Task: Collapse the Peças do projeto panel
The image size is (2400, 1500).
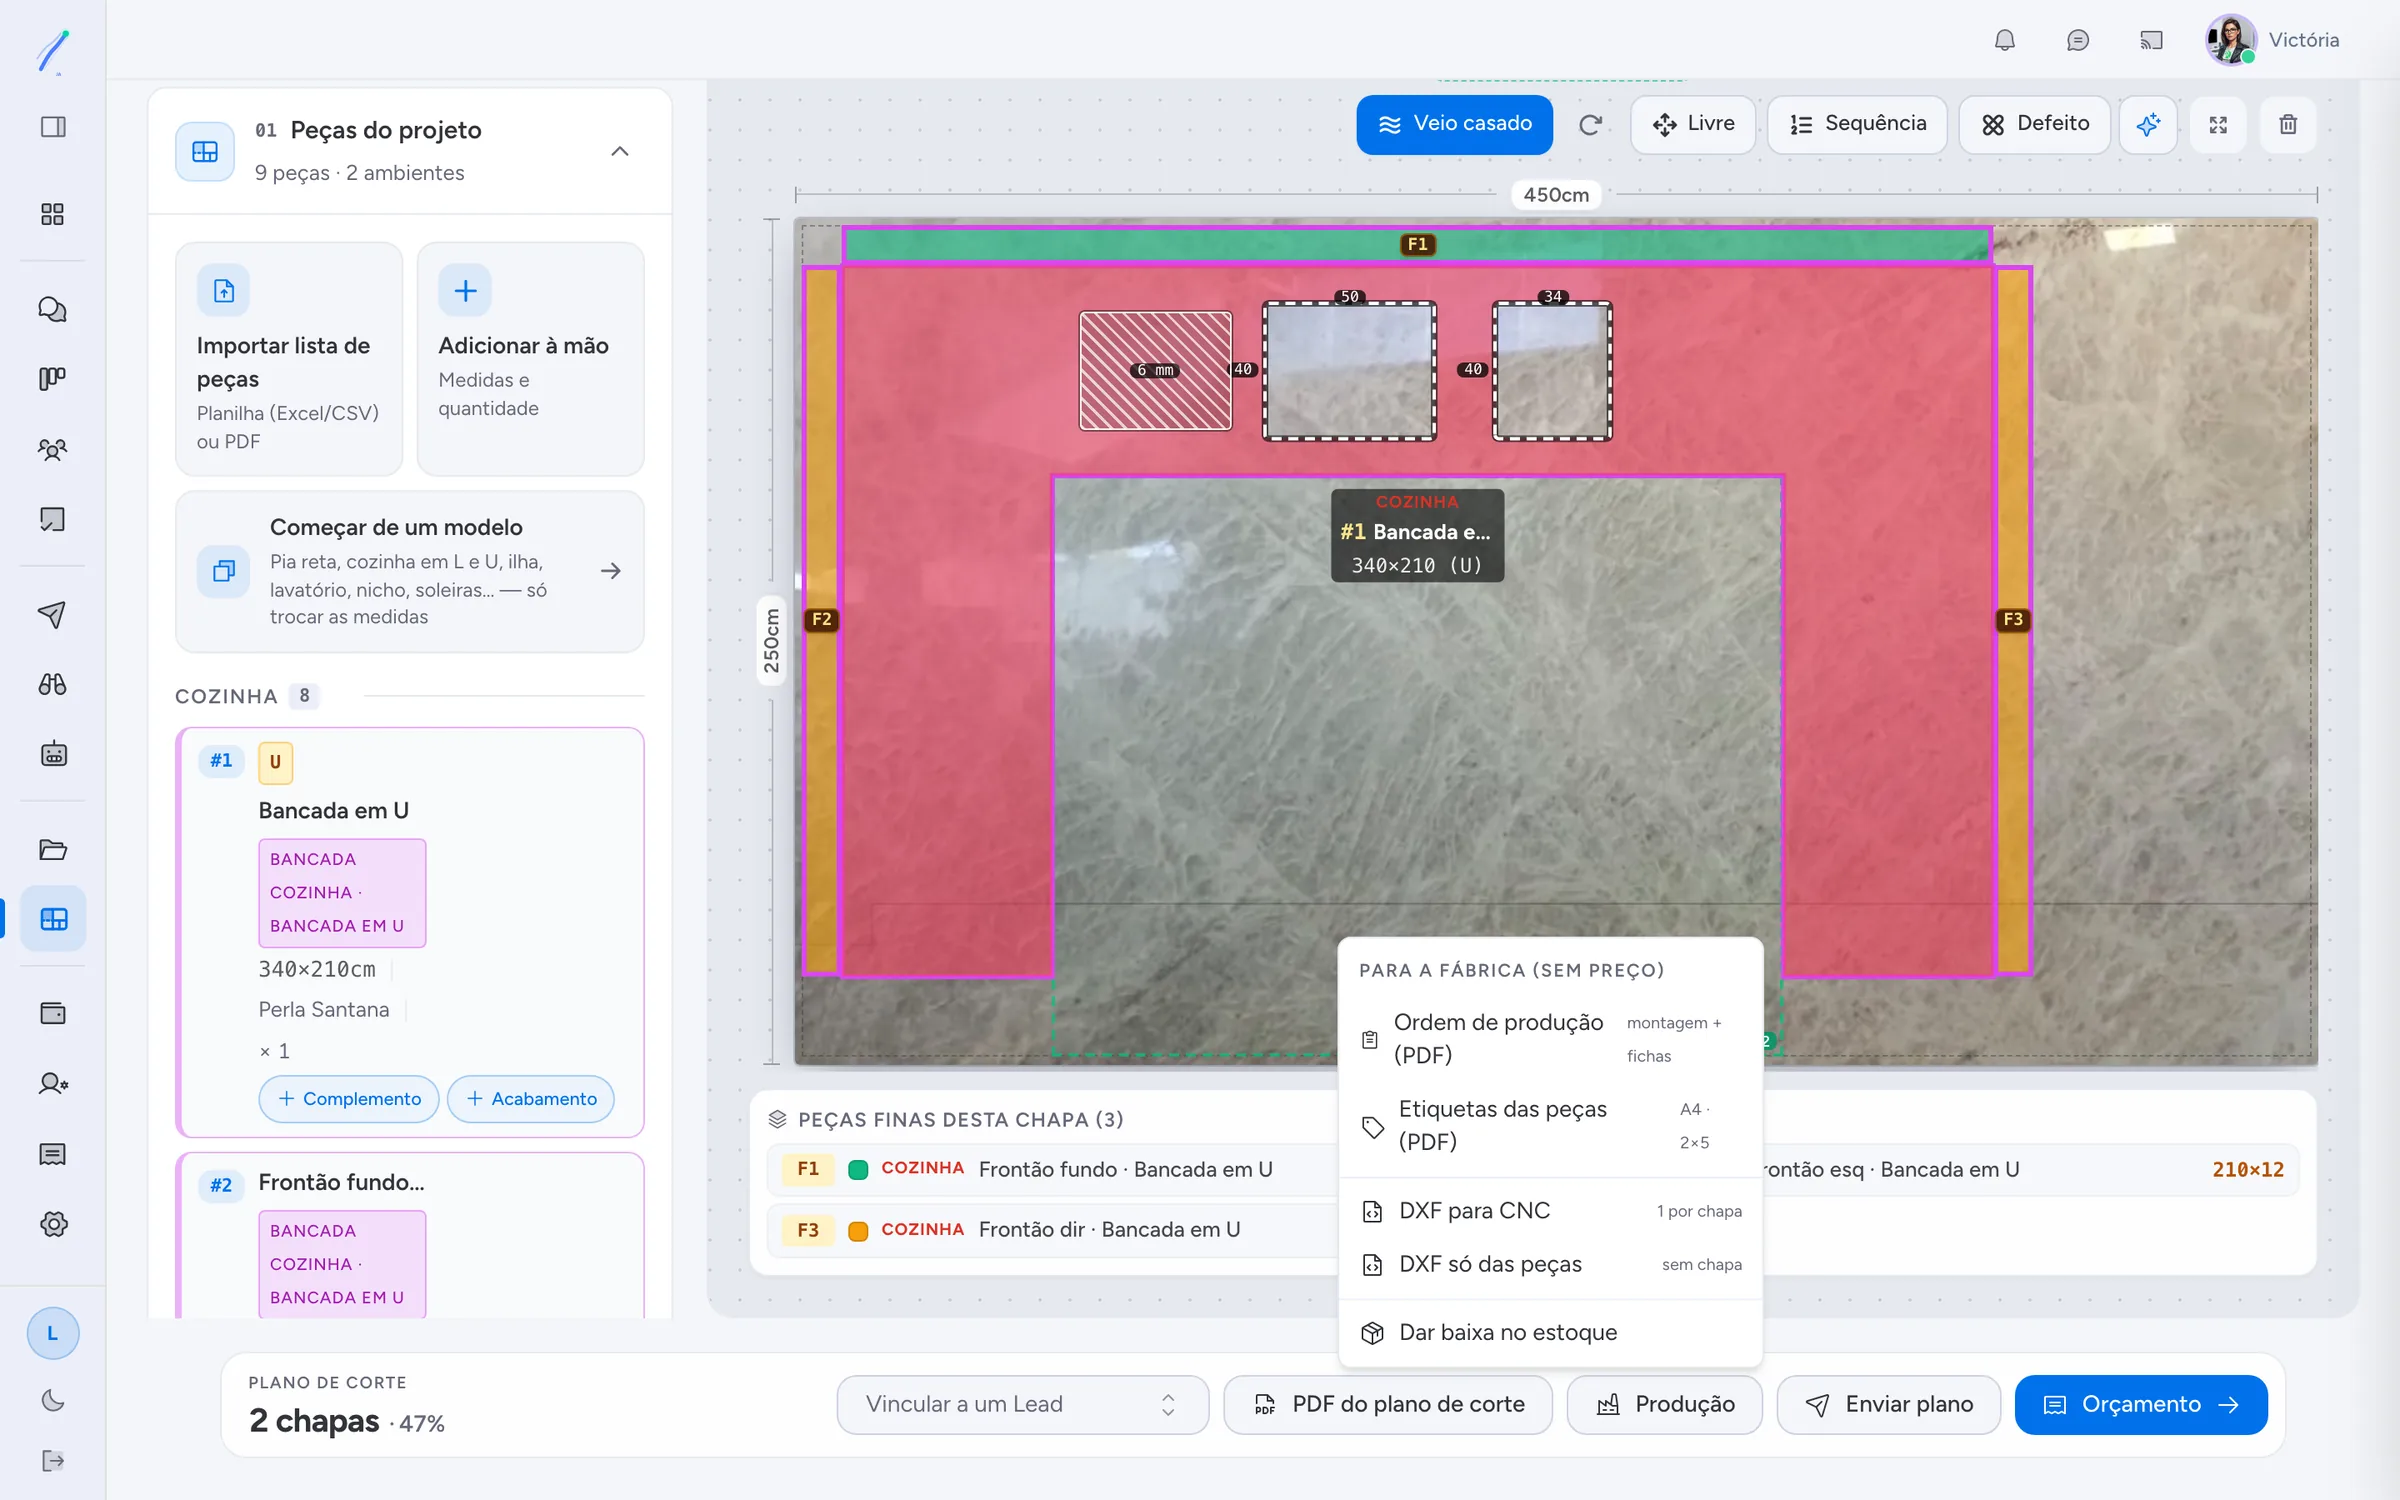Action: coord(620,151)
